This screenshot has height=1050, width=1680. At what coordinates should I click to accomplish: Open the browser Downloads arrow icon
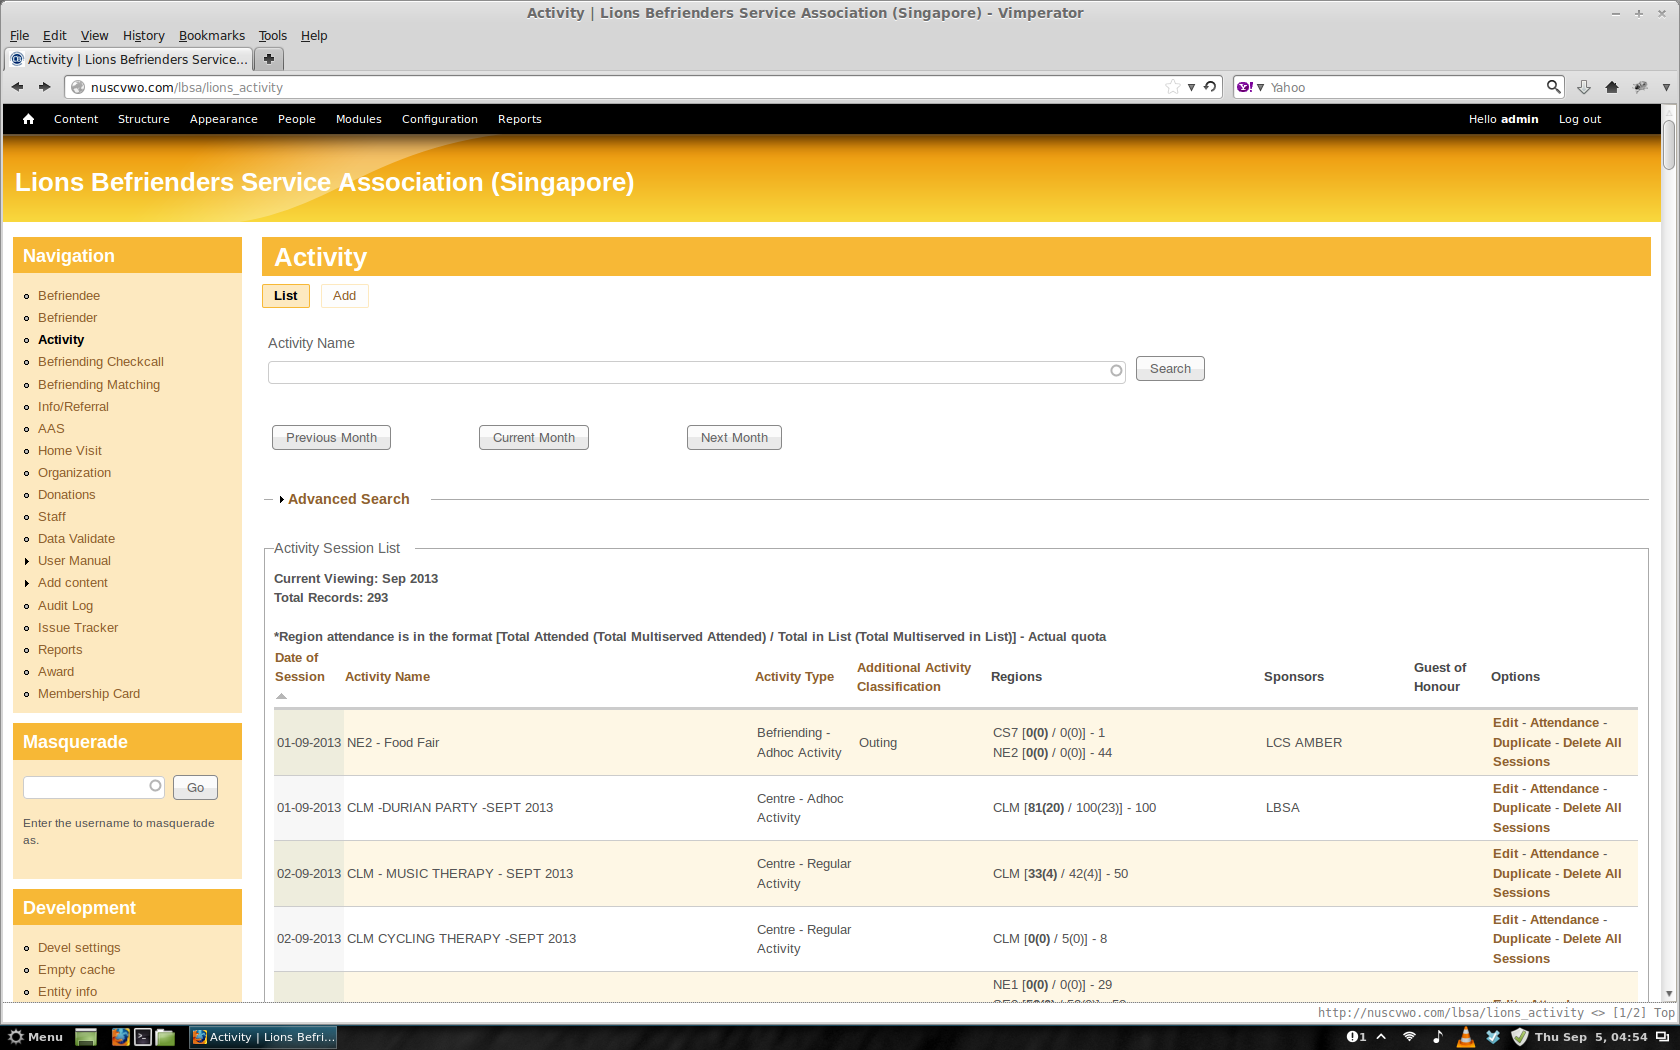click(1584, 87)
